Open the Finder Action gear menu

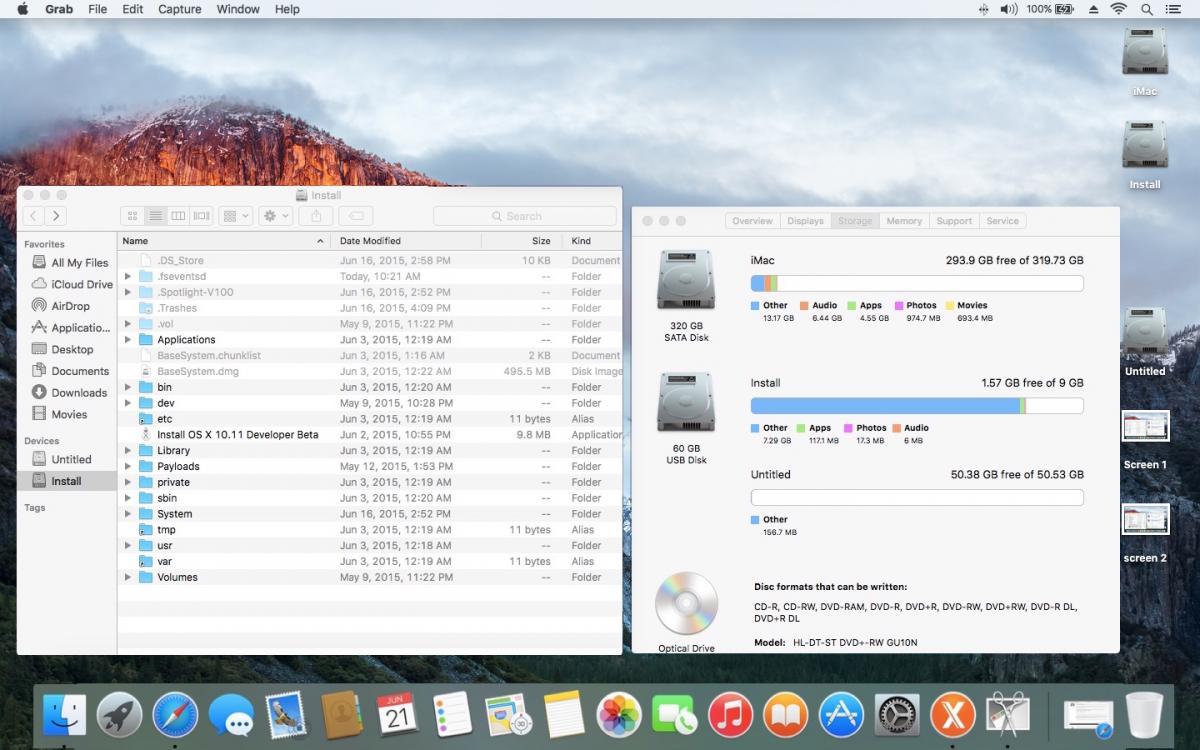coord(275,216)
